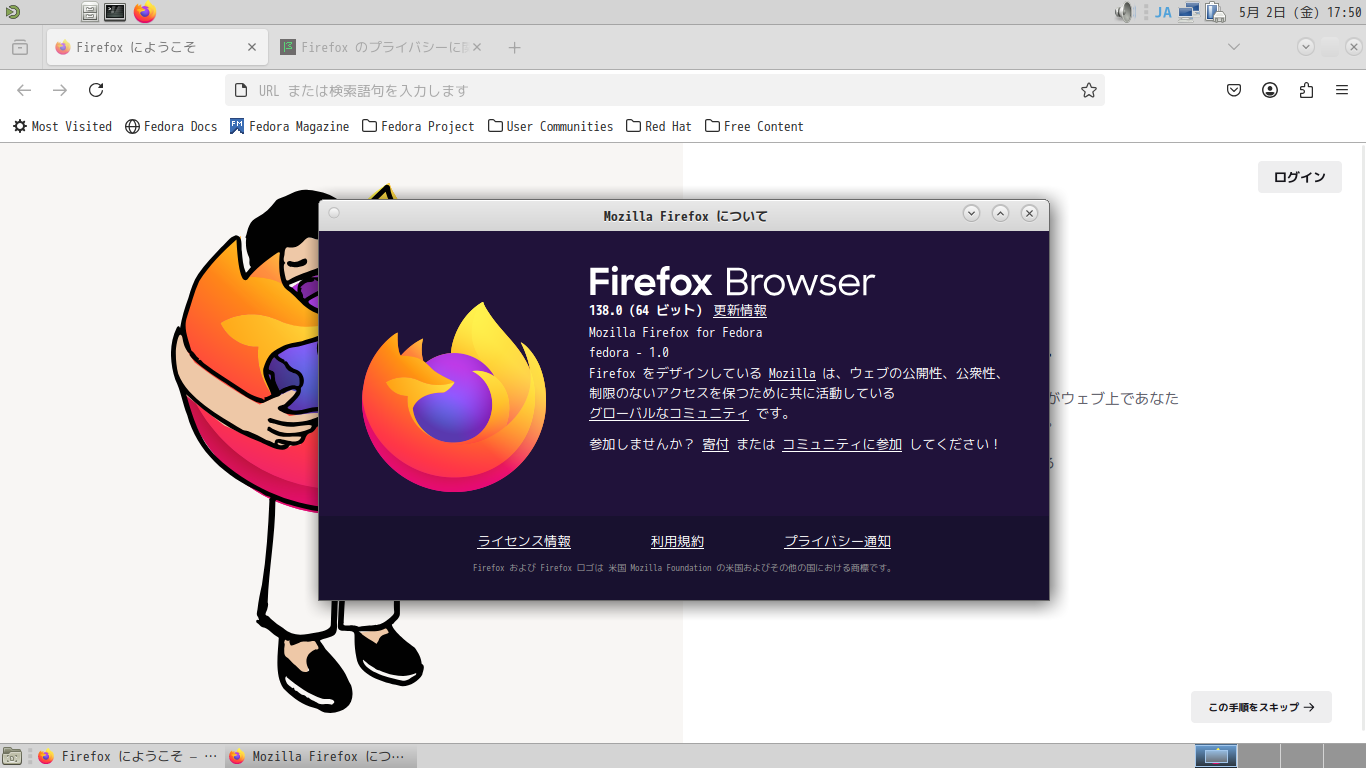Image resolution: width=1366 pixels, height=768 pixels.
Task: Open the JA input method indicator
Action: (x=1163, y=13)
